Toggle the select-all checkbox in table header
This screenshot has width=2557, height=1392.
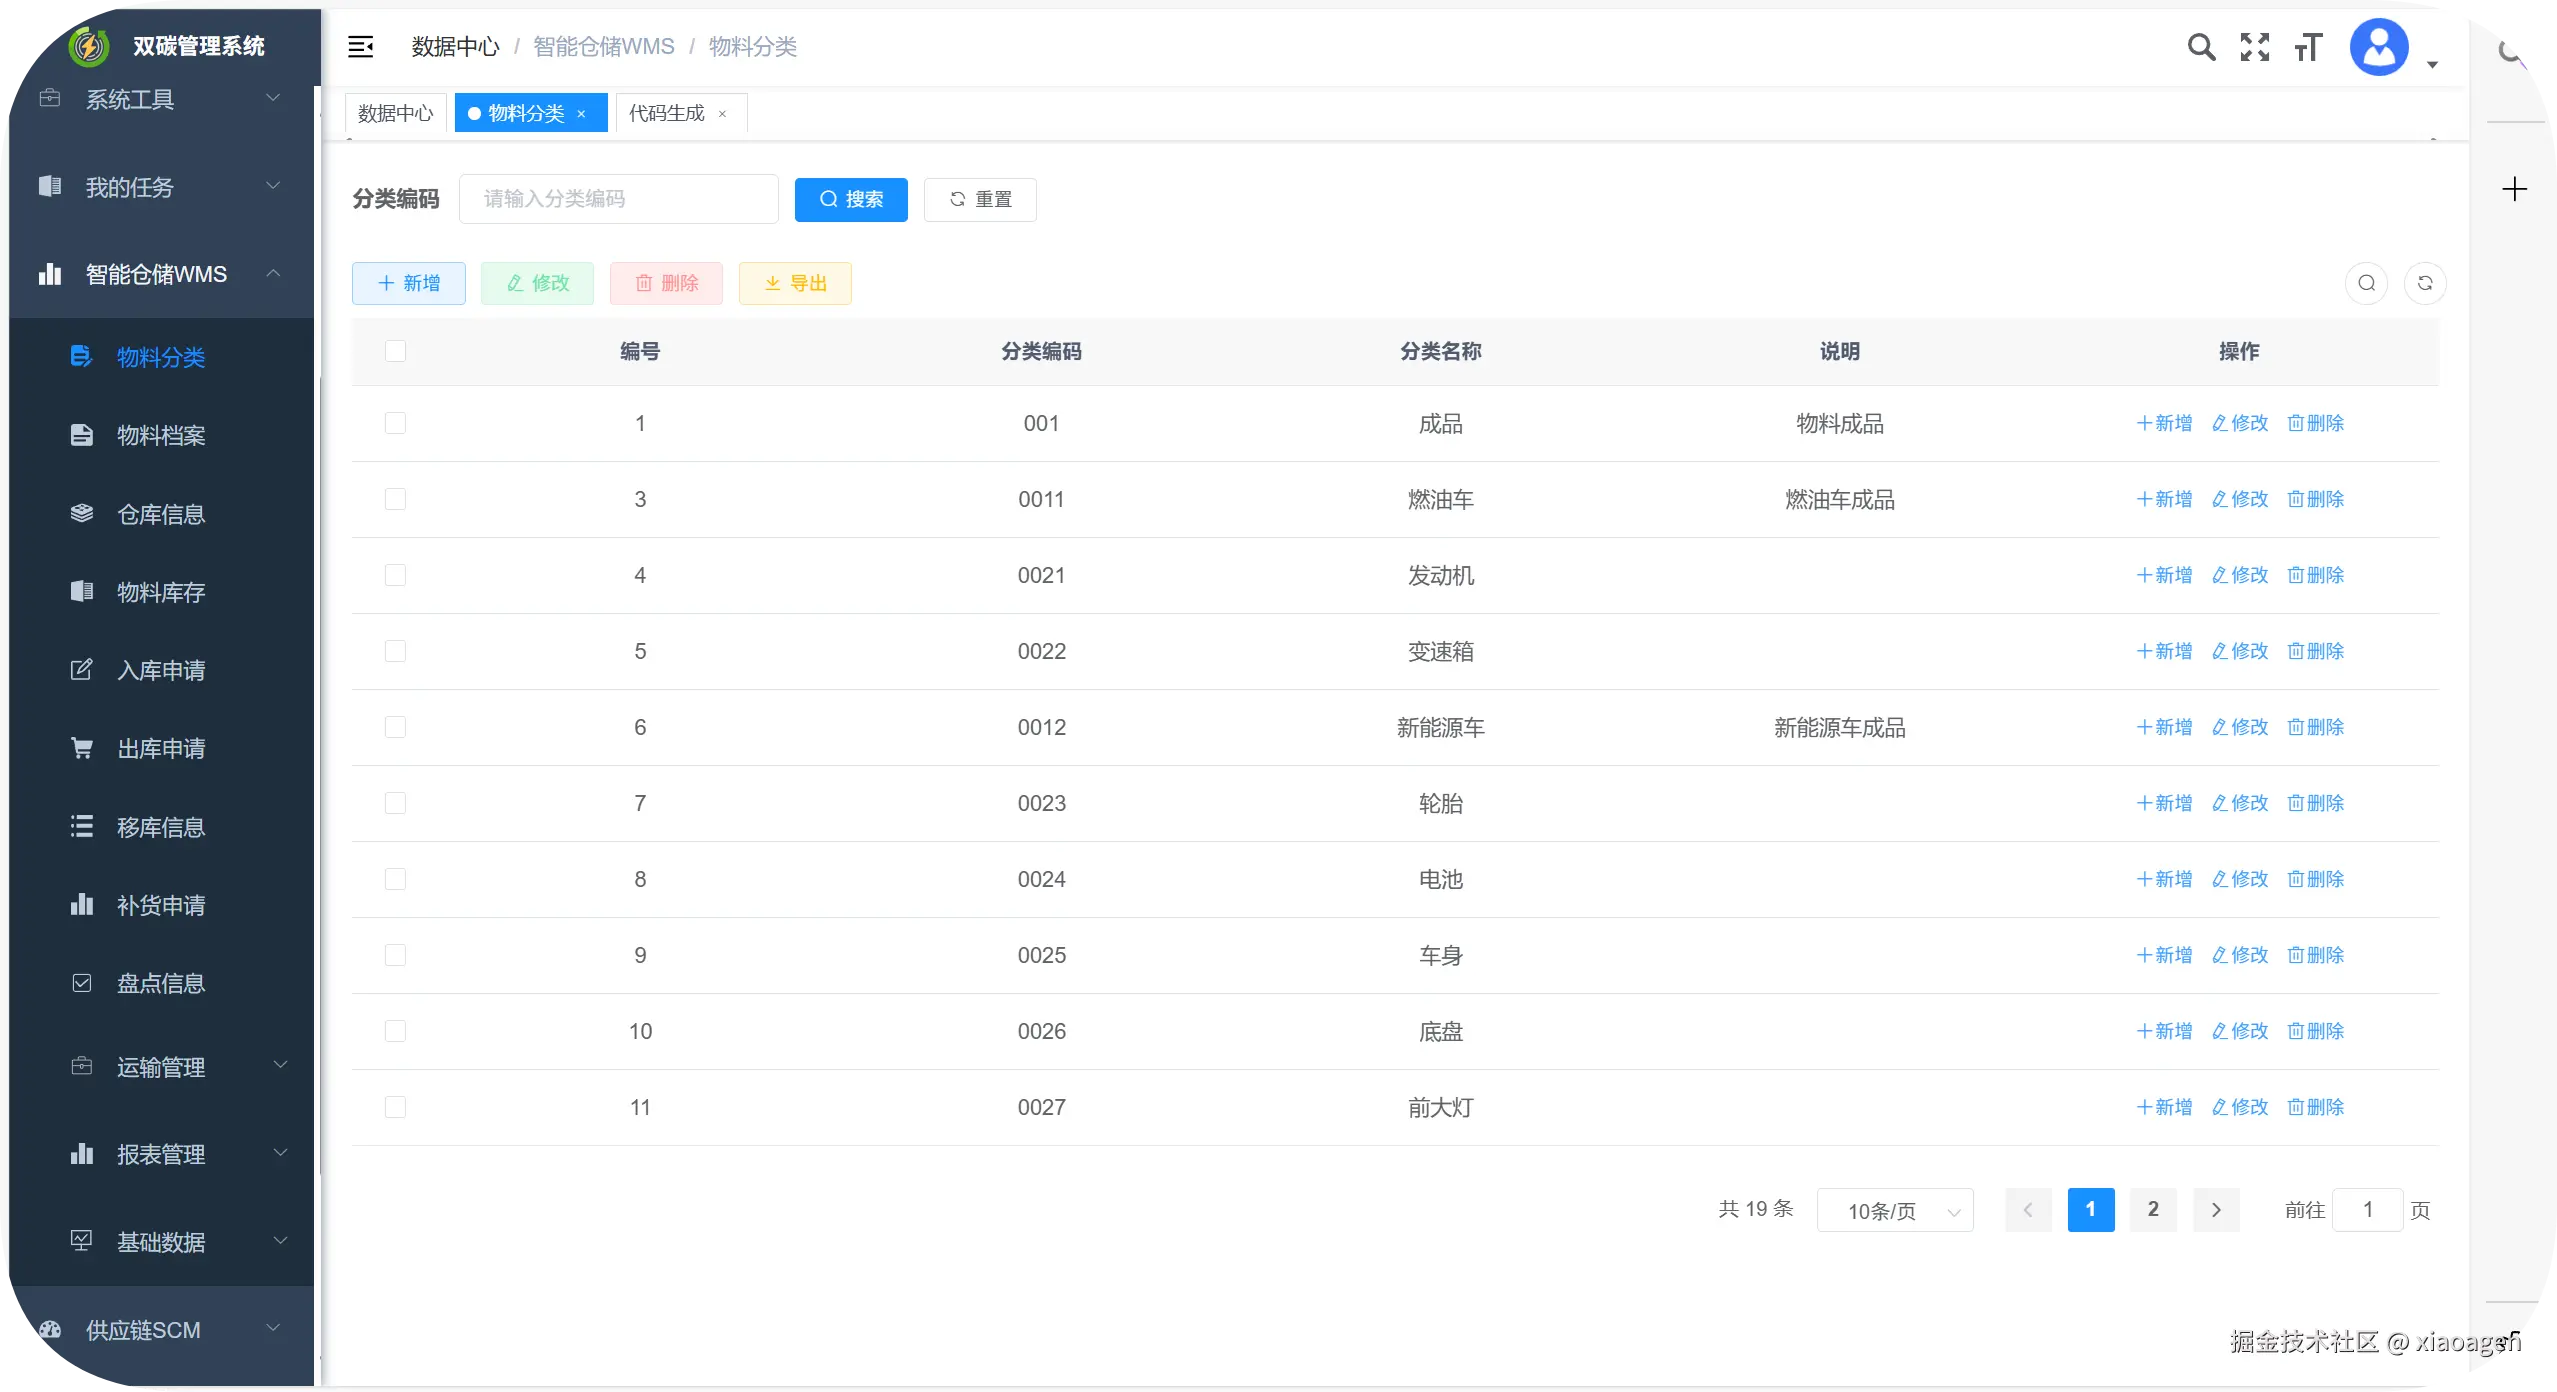396,351
